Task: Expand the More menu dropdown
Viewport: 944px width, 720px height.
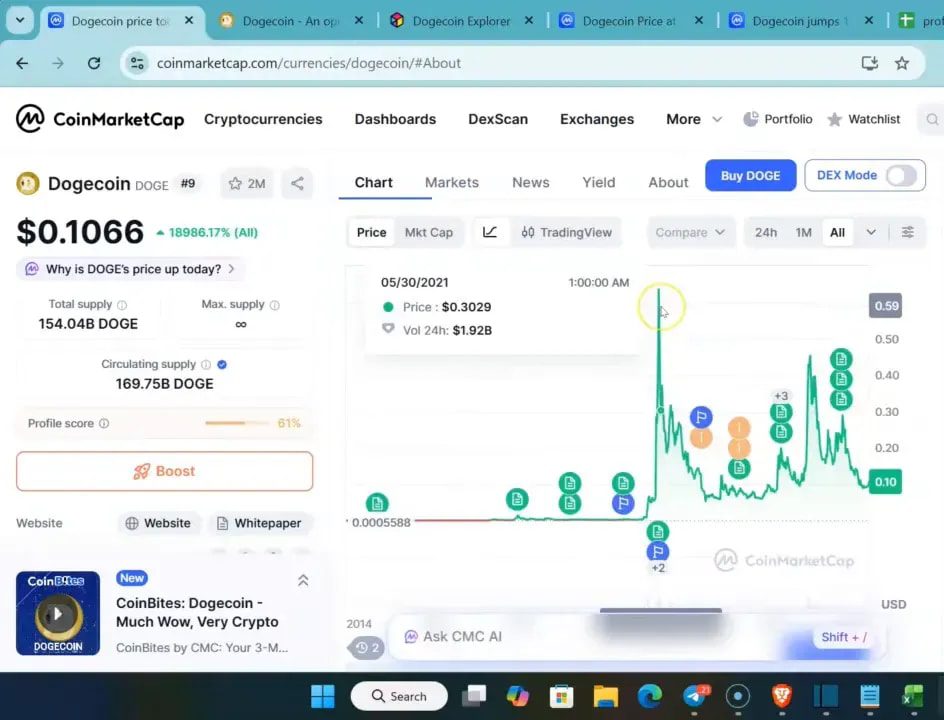Action: pos(694,119)
